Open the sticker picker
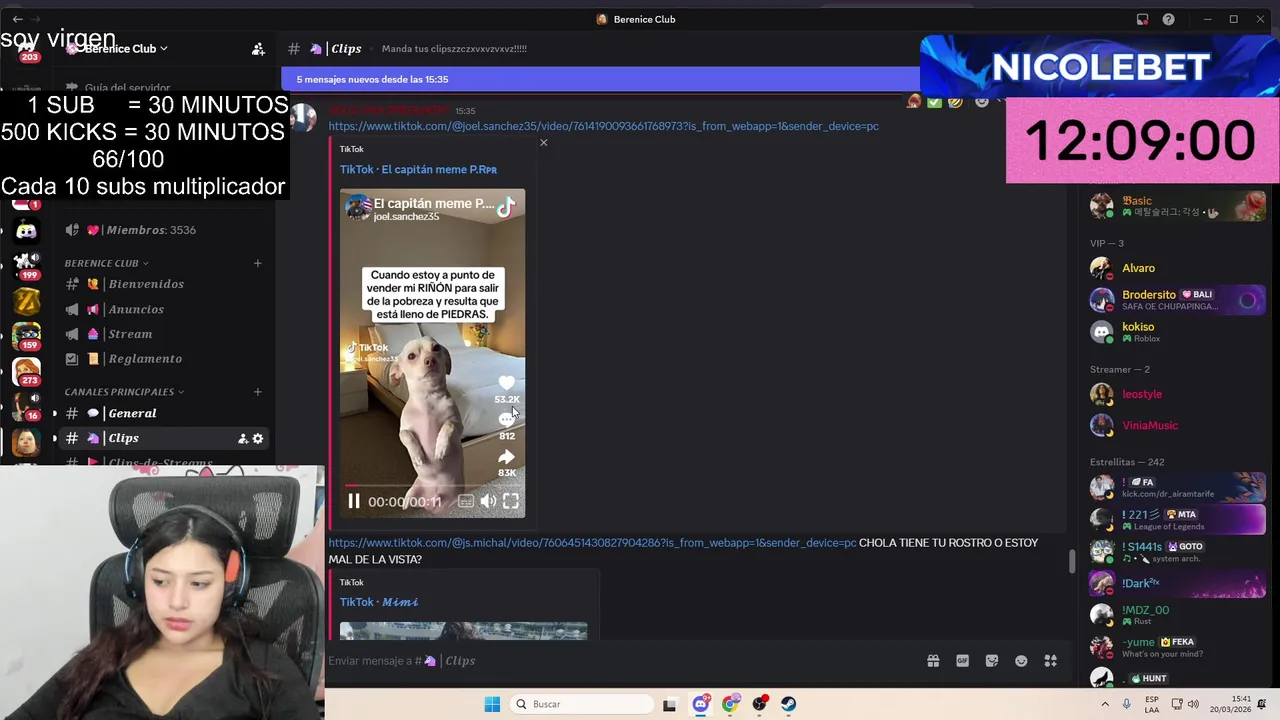This screenshot has width=1280, height=720. coord(992,661)
